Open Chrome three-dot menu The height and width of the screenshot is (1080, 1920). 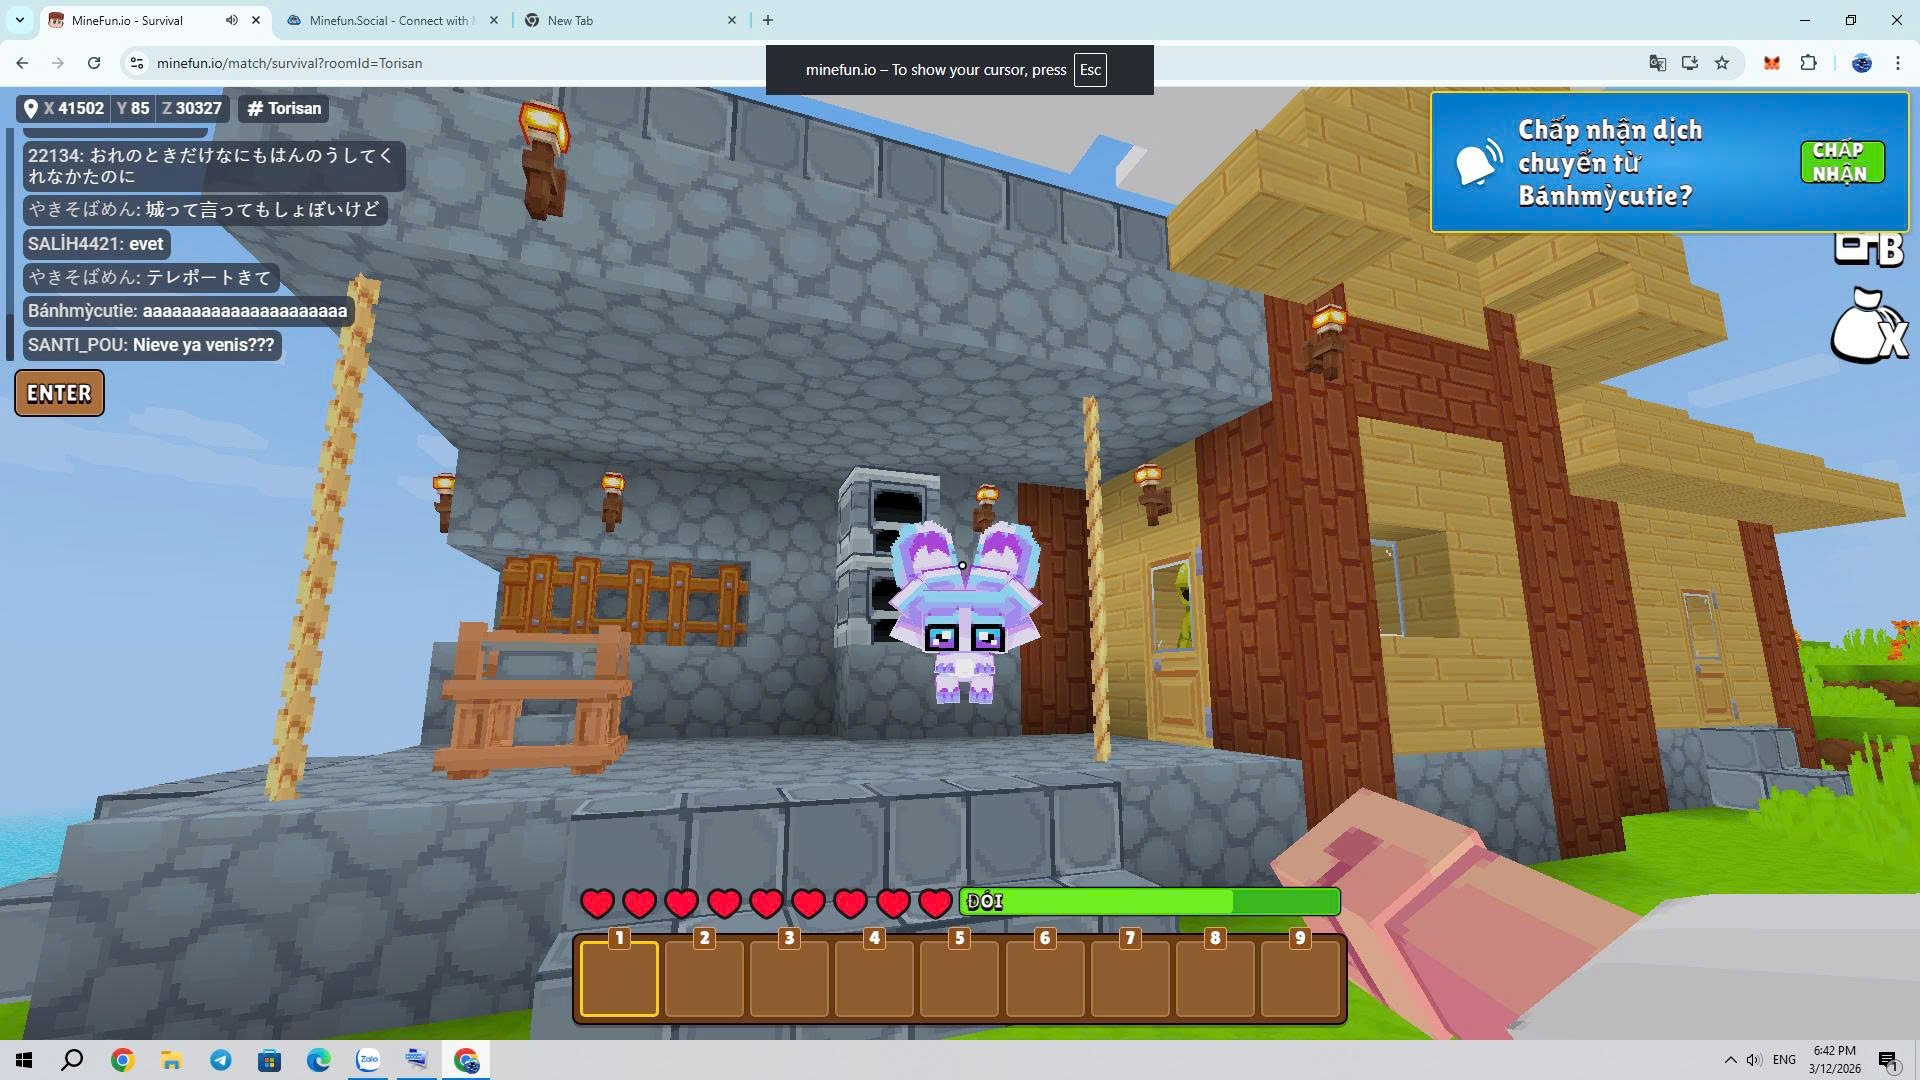[x=1897, y=63]
